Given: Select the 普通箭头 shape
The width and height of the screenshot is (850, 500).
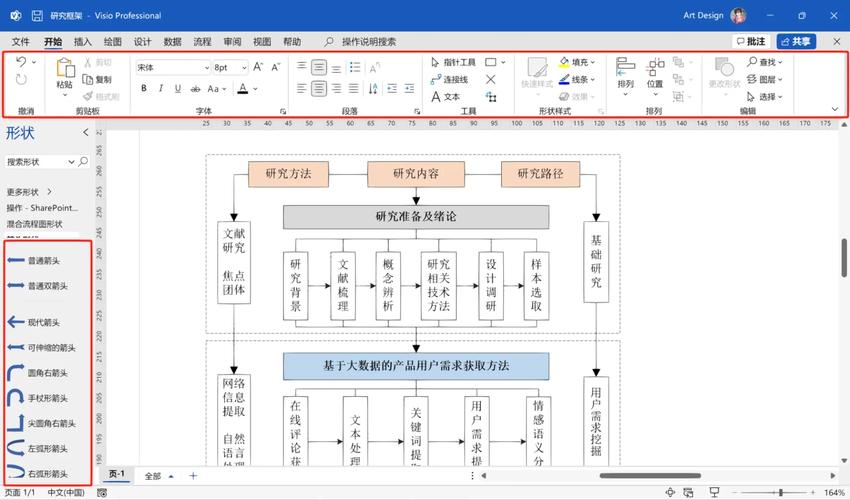Looking at the screenshot, I should (34, 260).
